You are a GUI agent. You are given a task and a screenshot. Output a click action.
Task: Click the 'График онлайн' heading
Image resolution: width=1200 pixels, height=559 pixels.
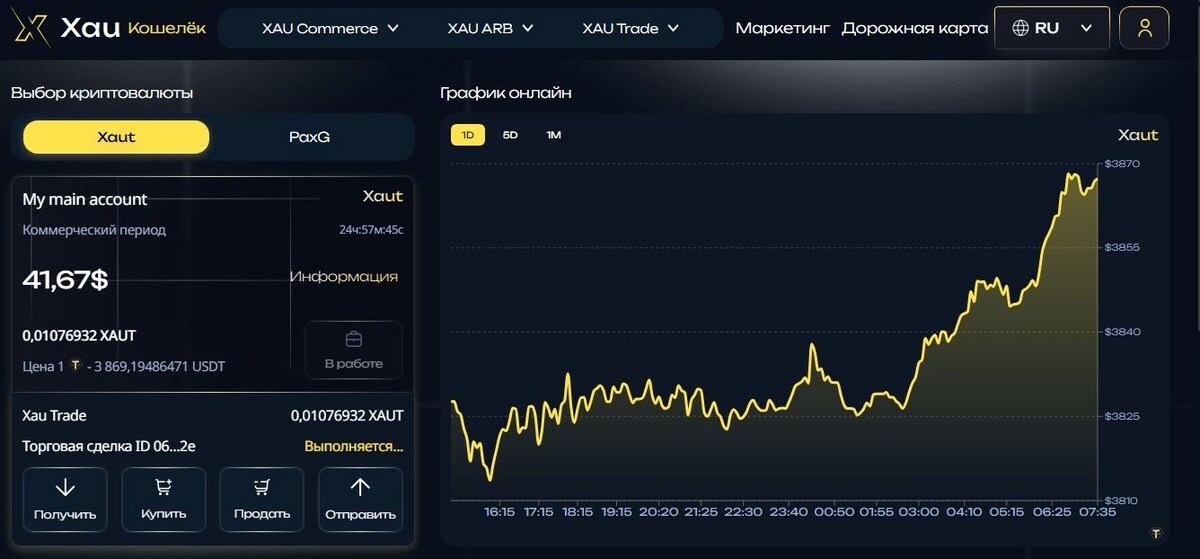coord(506,93)
